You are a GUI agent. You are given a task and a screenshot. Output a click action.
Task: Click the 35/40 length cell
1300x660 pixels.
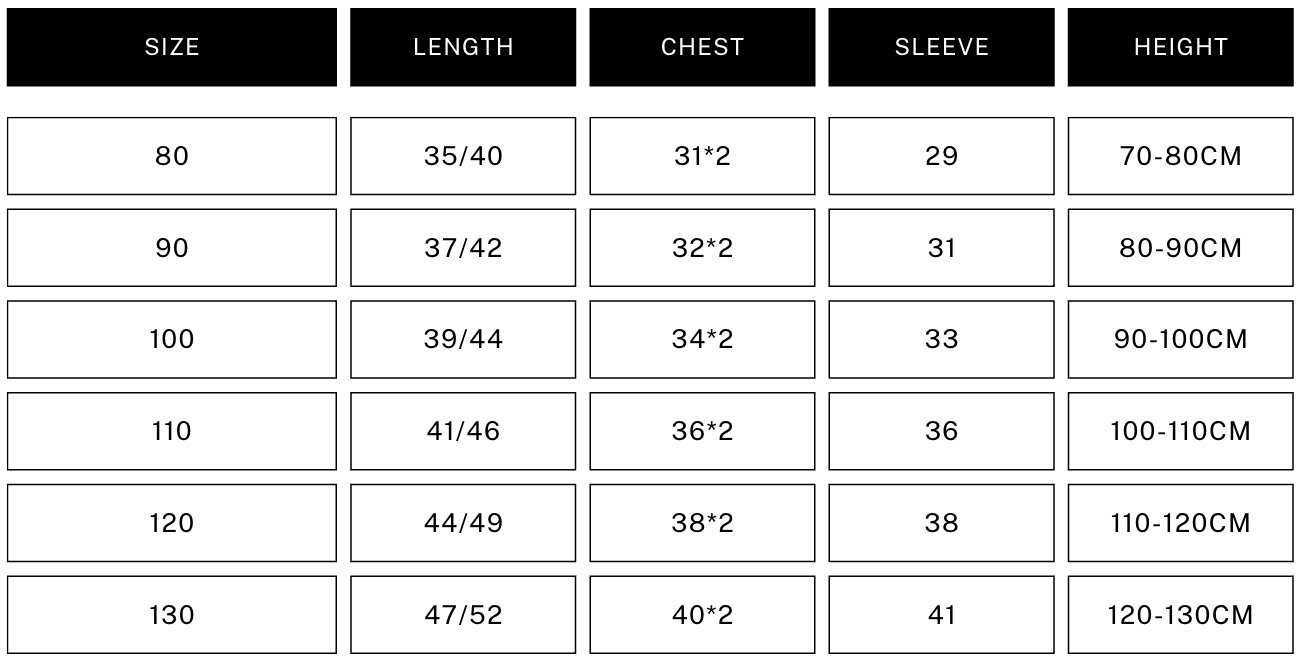[x=463, y=156]
